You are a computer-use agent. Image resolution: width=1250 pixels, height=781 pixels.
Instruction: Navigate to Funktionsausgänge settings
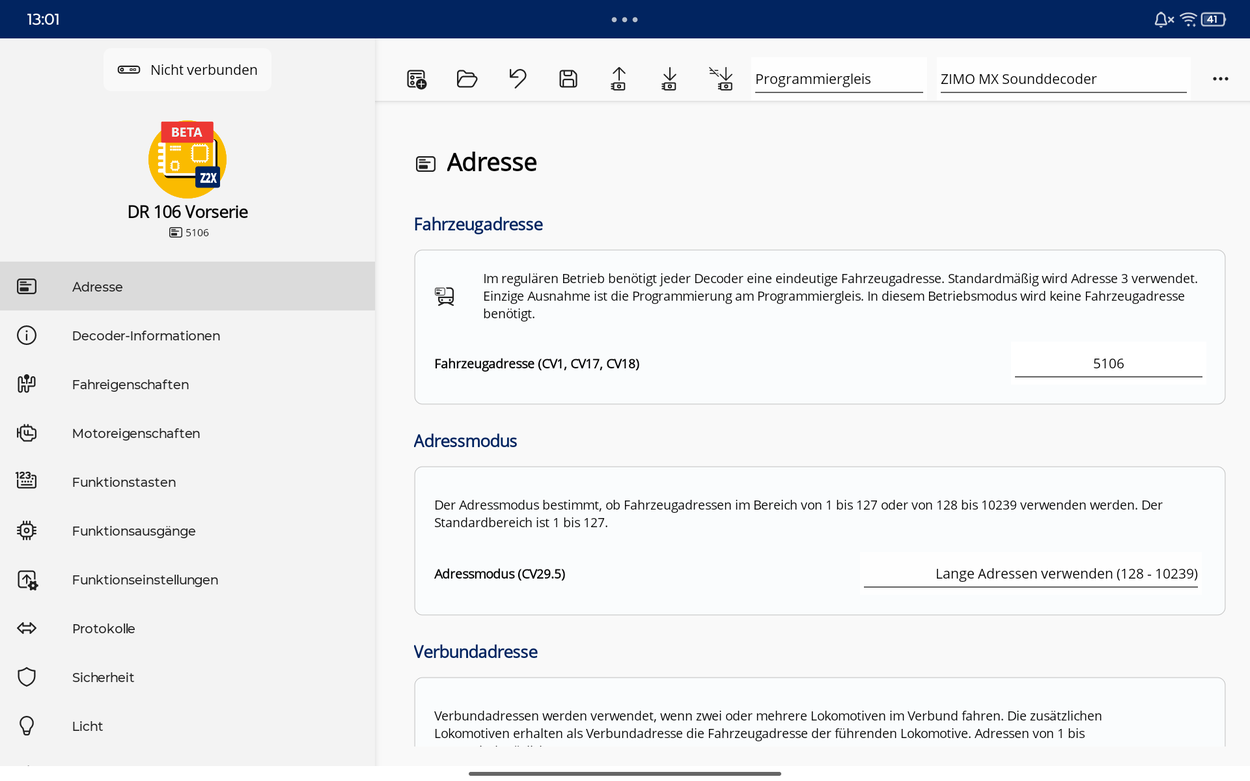pyautogui.click(x=134, y=531)
